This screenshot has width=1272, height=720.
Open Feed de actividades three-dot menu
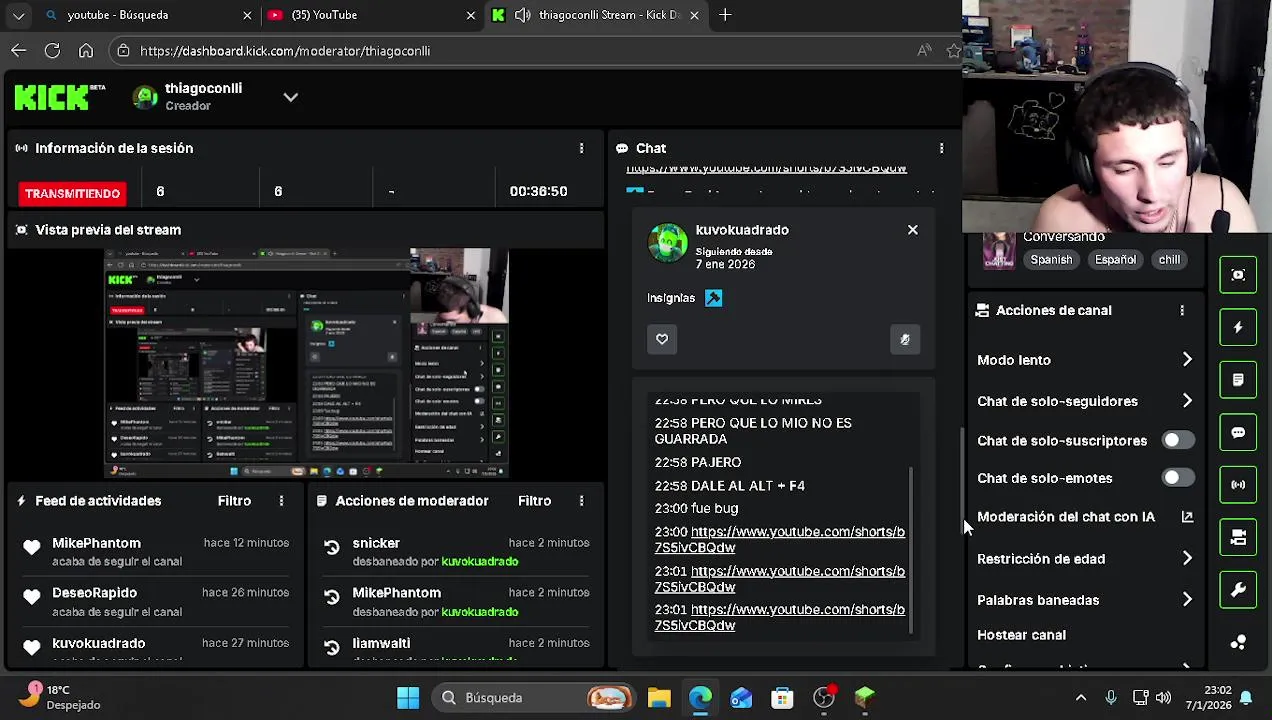pyautogui.click(x=281, y=500)
